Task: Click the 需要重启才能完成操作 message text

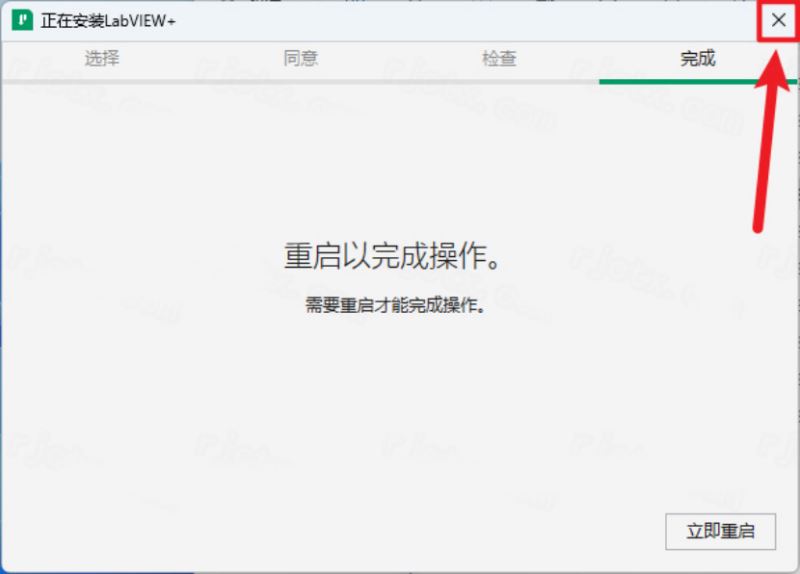Action: pos(395,306)
